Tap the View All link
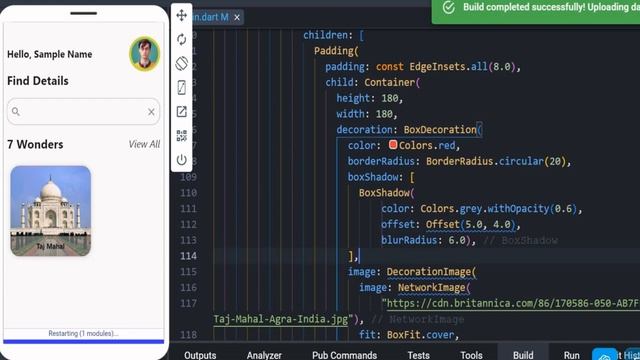 pos(144,144)
